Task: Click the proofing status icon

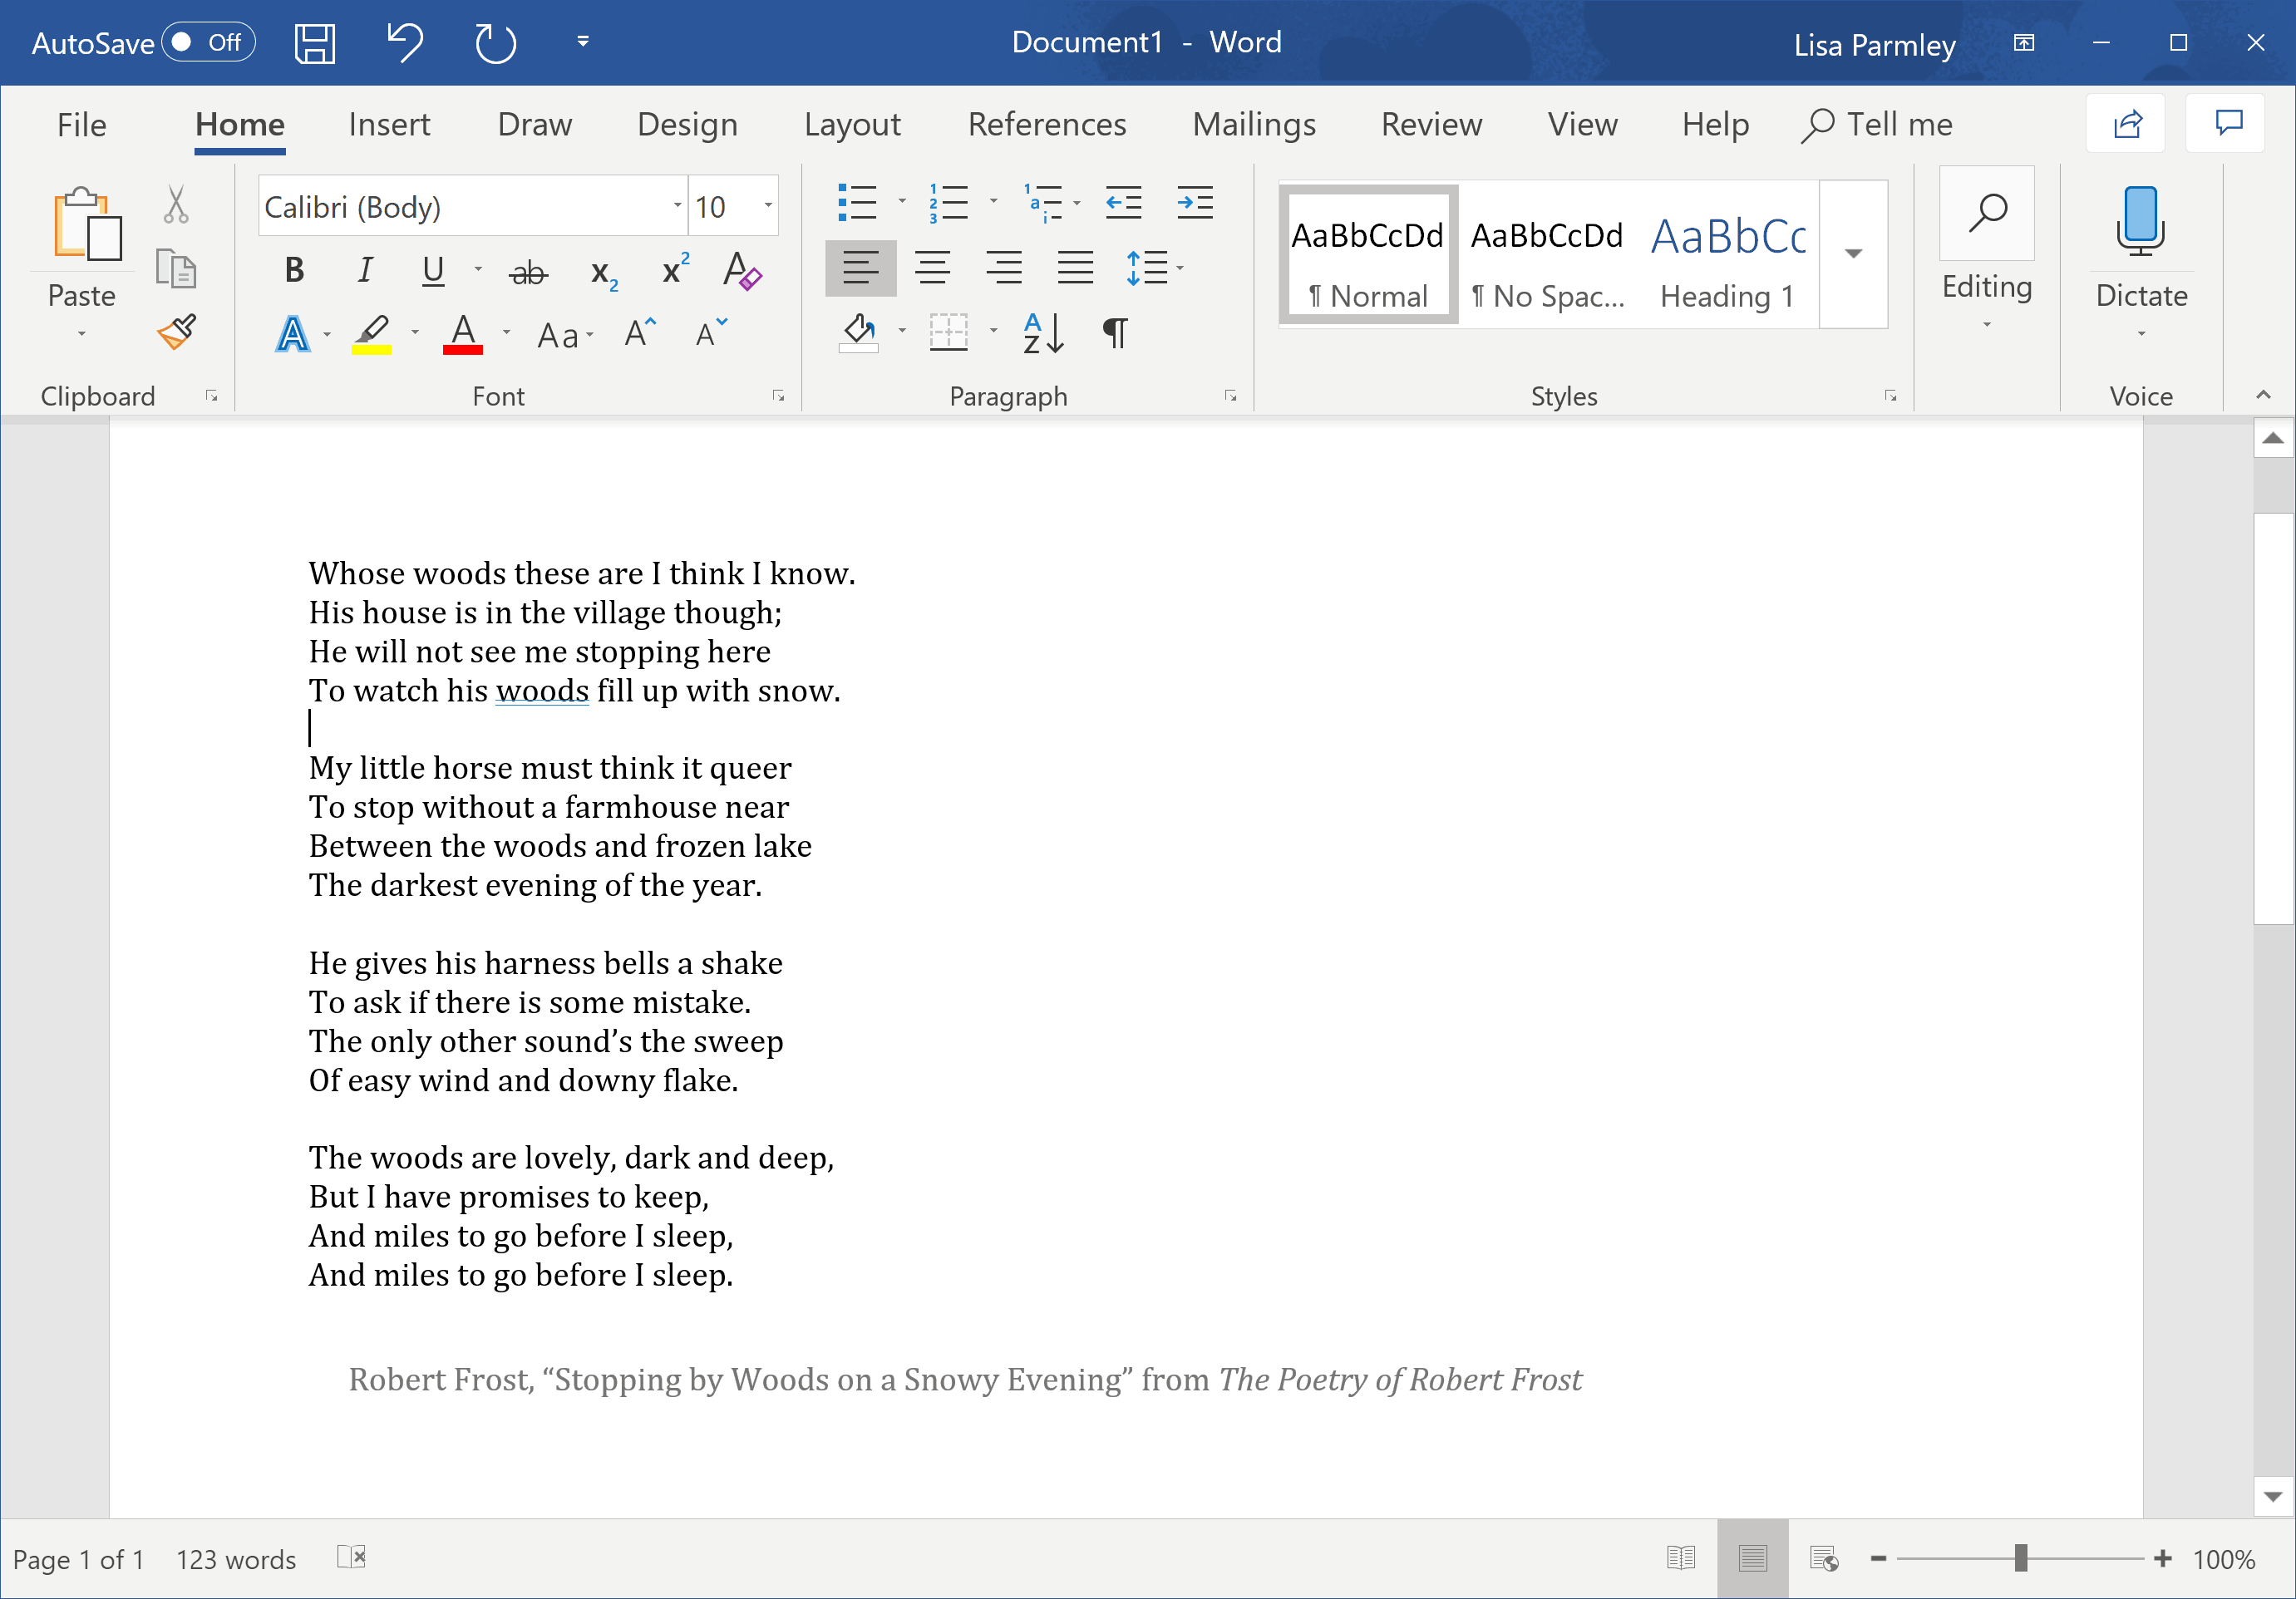Action: [x=352, y=1557]
